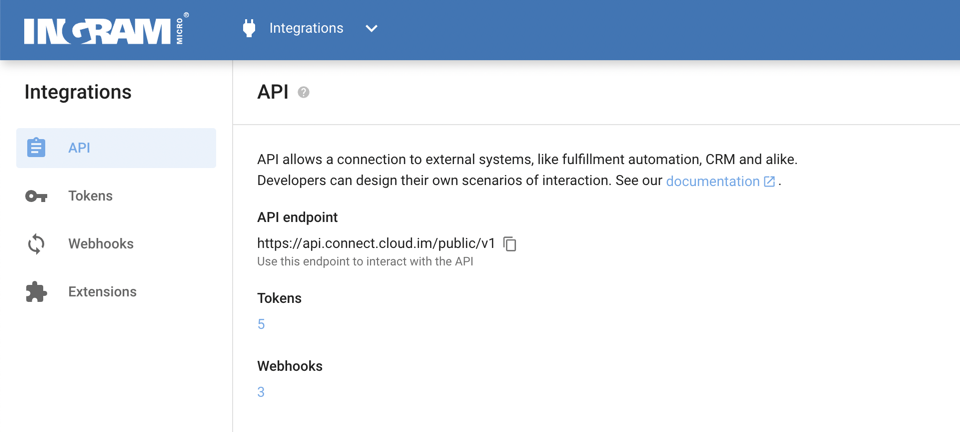Image resolution: width=960 pixels, height=432 pixels.
Task: Click the help question mark next to API
Action: (x=303, y=92)
